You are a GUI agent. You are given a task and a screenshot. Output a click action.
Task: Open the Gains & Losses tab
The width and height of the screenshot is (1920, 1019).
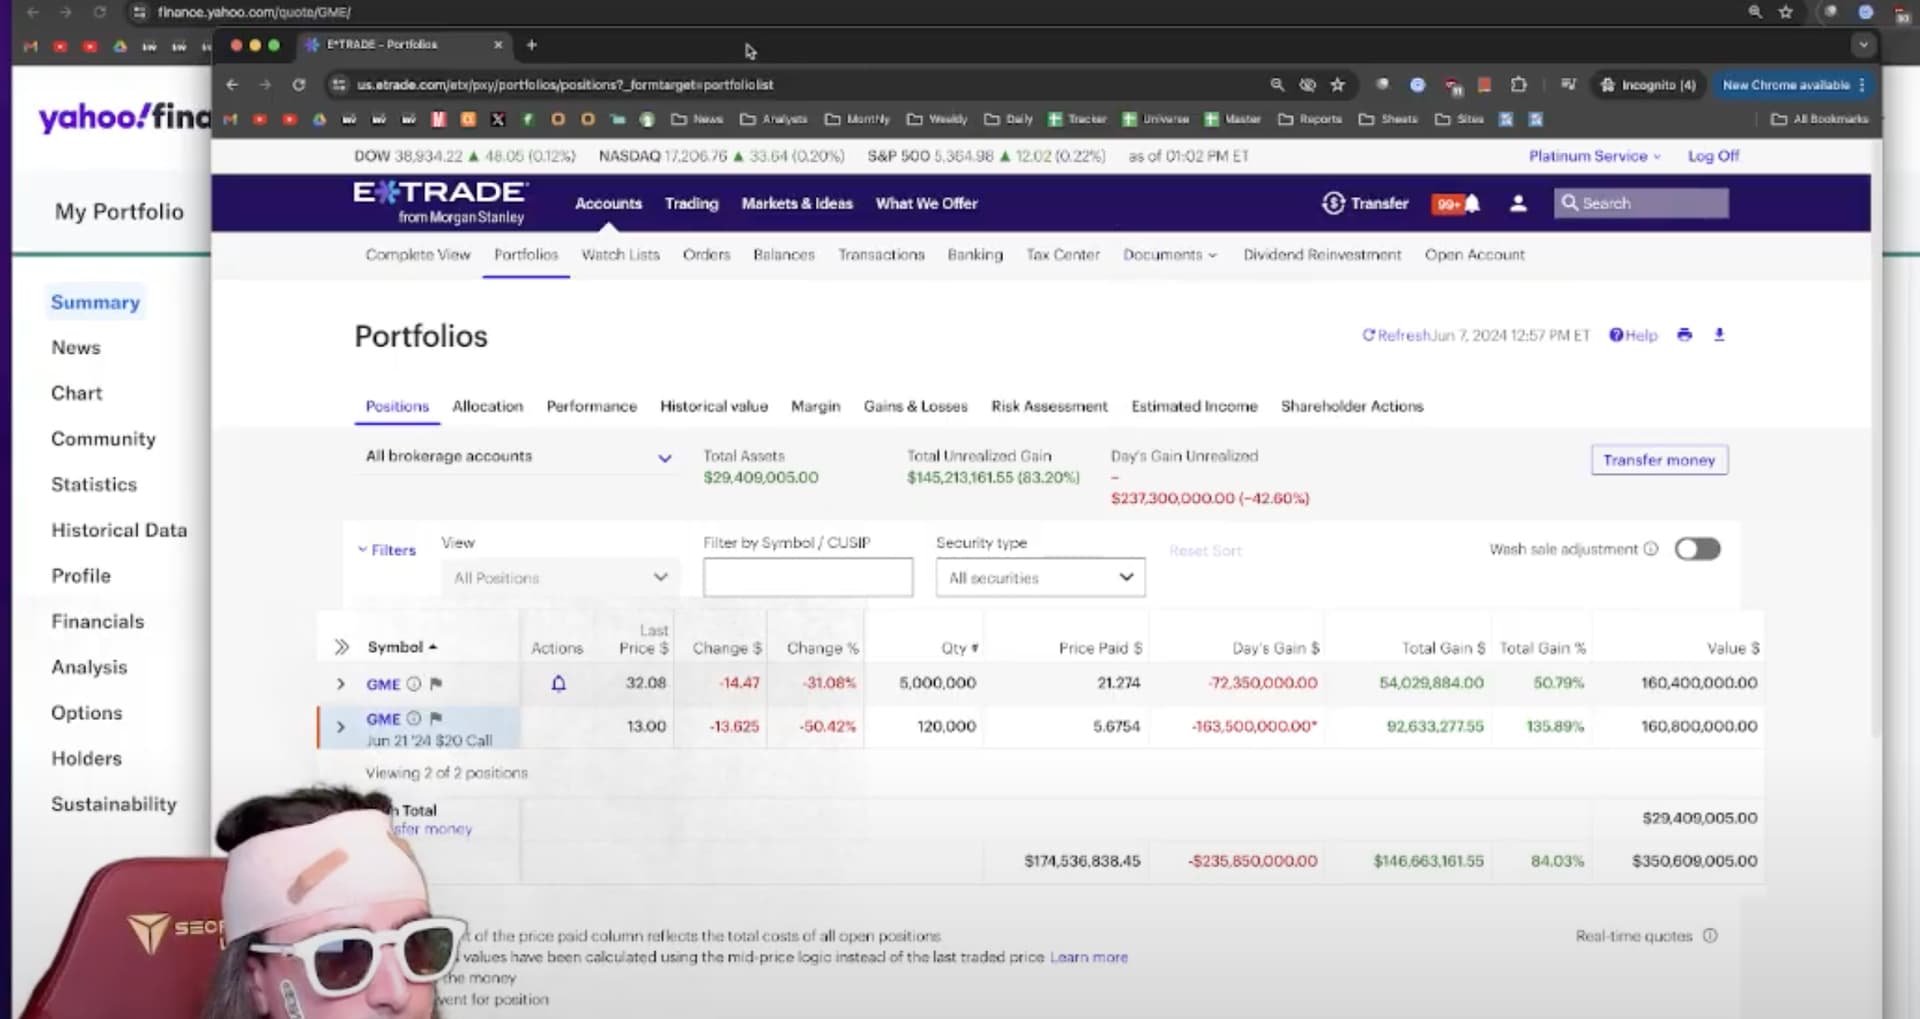(x=915, y=406)
